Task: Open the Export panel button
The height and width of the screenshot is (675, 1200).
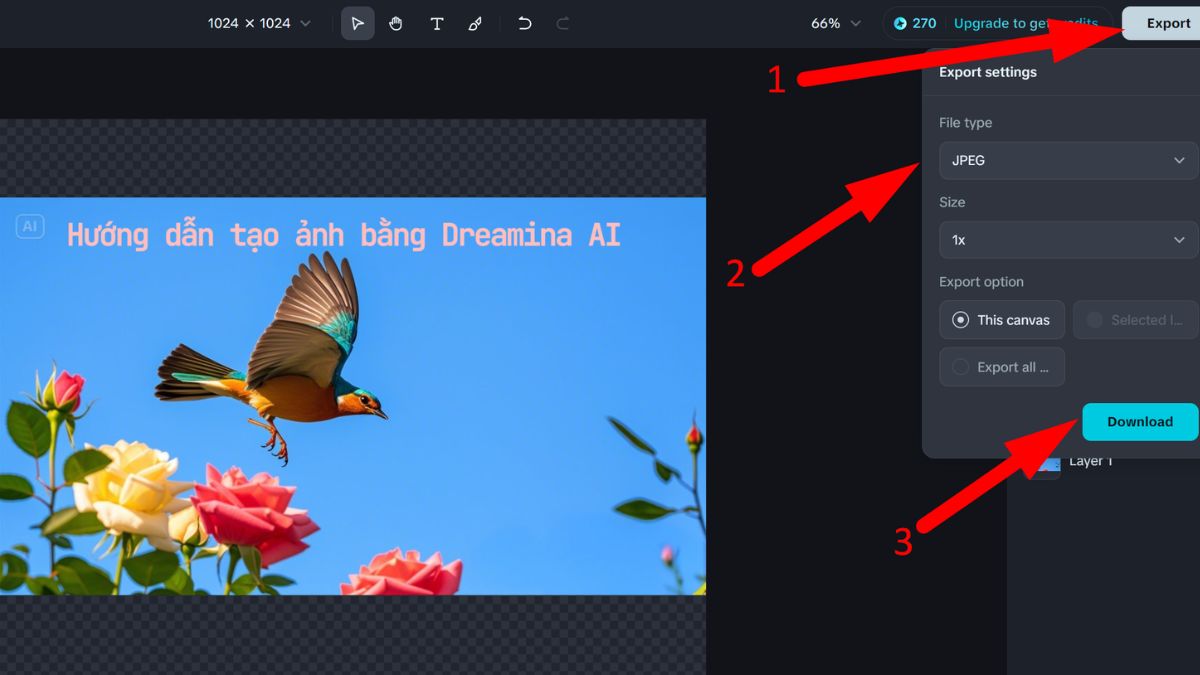Action: [1161, 23]
